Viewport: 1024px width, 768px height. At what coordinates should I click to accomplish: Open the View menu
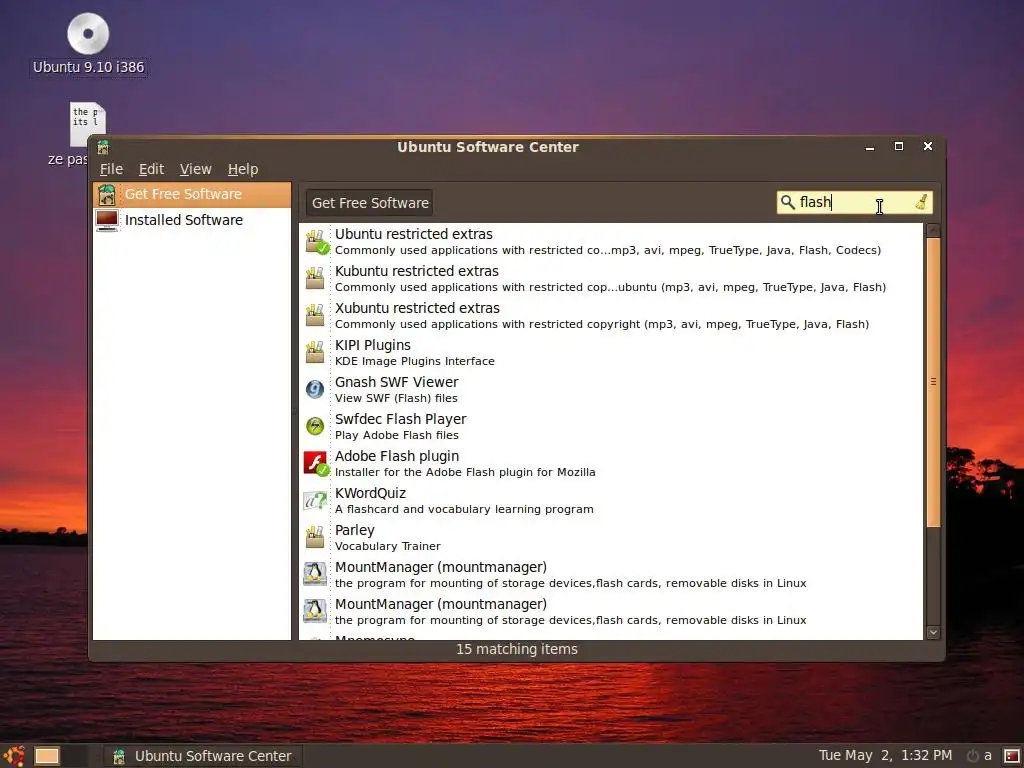[195, 169]
